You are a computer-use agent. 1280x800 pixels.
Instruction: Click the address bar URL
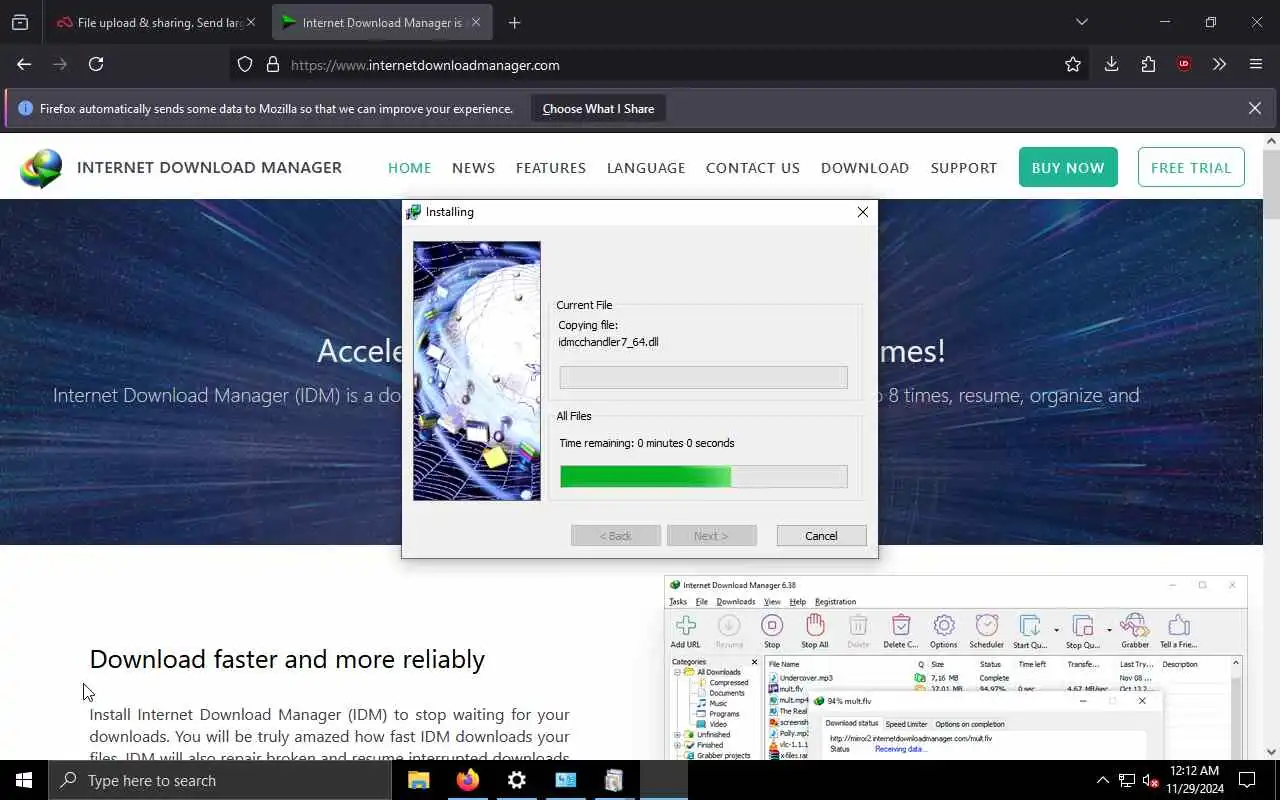pos(425,65)
